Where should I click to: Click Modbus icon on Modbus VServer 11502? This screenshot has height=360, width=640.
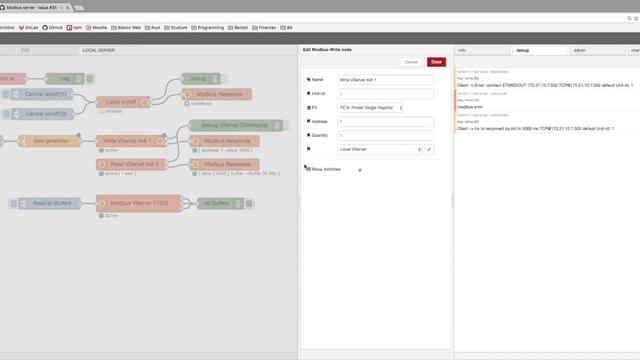[x=102, y=203]
